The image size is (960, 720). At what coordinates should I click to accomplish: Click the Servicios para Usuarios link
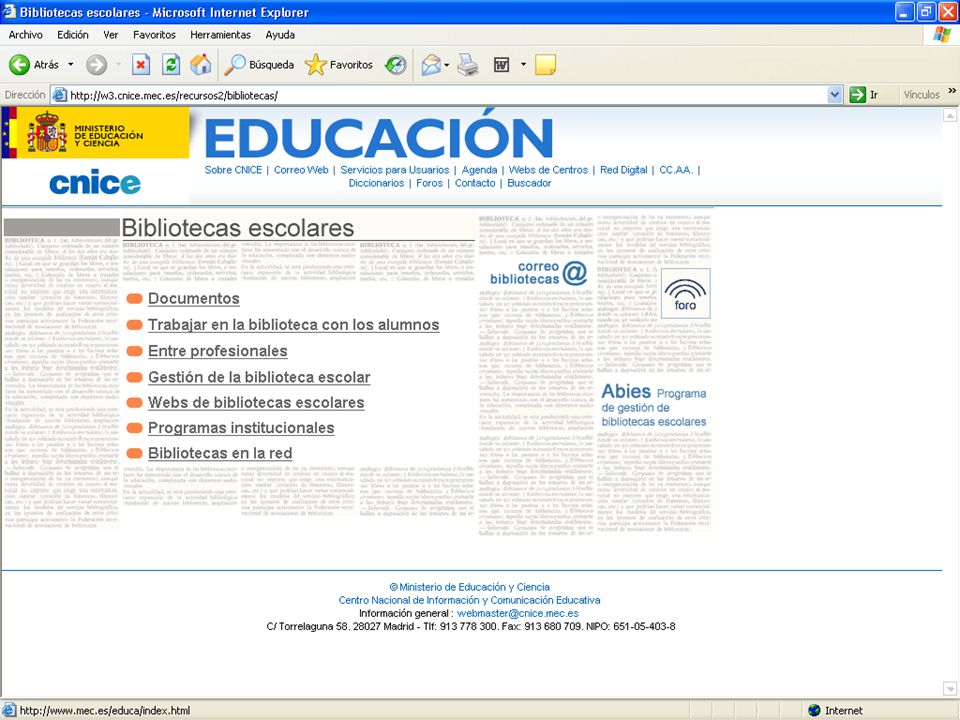pyautogui.click(x=395, y=170)
